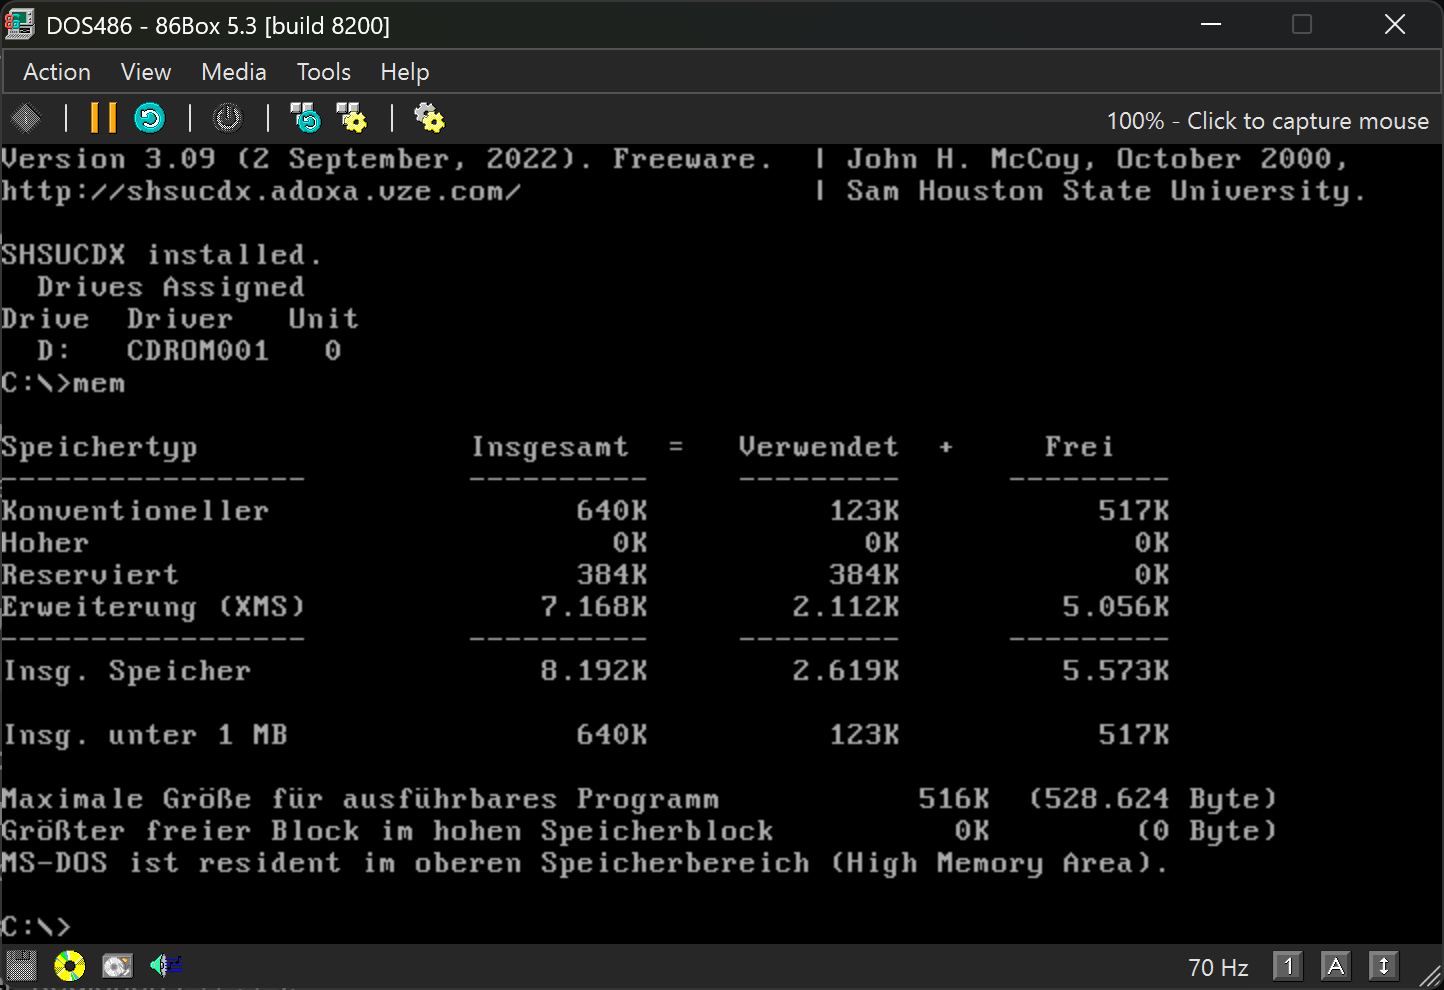Minimize the 86Box window
Viewport: 1444px width, 990px height.
(x=1212, y=25)
